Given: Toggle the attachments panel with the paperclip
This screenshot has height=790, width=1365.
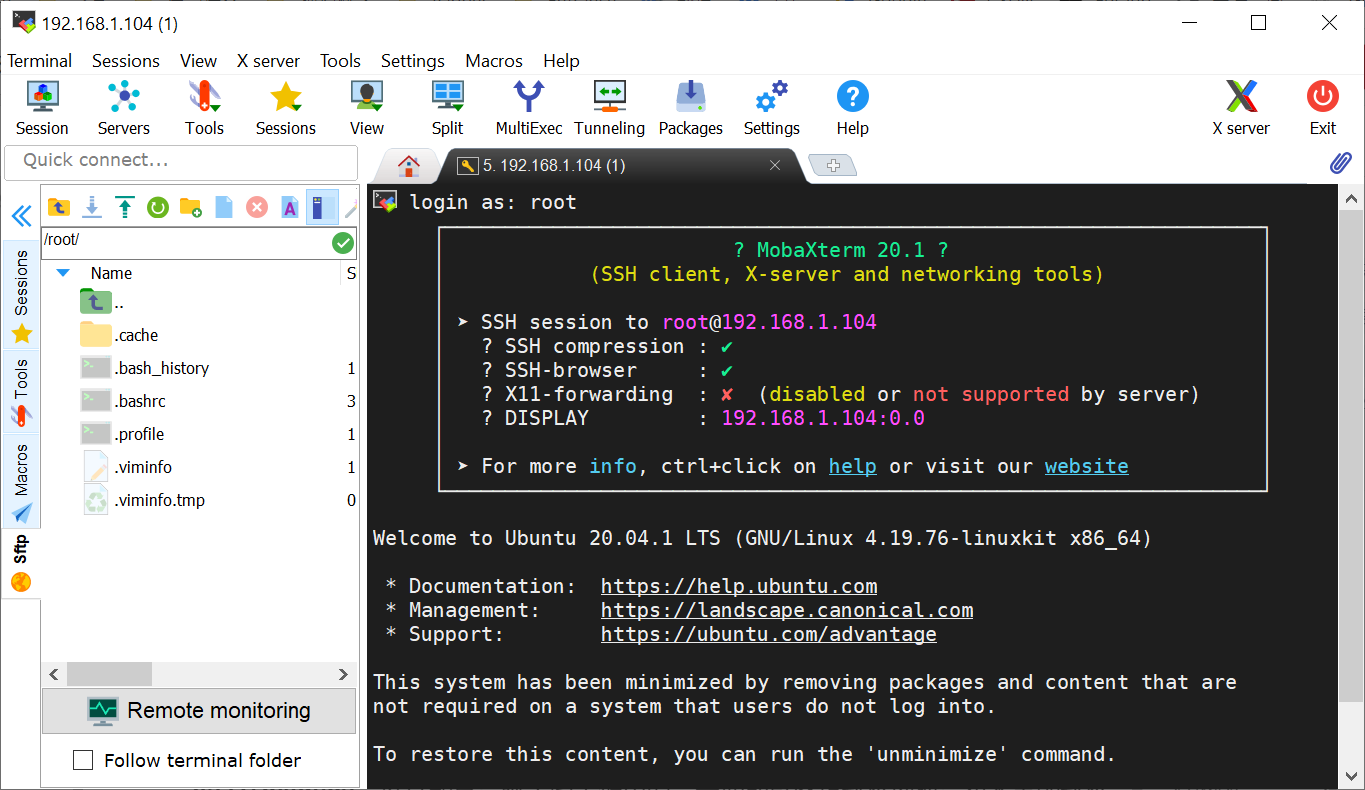Looking at the screenshot, I should pyautogui.click(x=1340, y=163).
